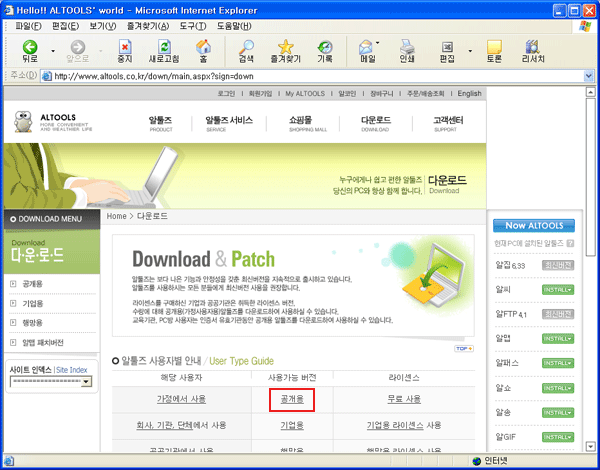Open 공개용 in the Download menu sidebar
Image resolution: width=600 pixels, height=470 pixels.
pos(33,284)
